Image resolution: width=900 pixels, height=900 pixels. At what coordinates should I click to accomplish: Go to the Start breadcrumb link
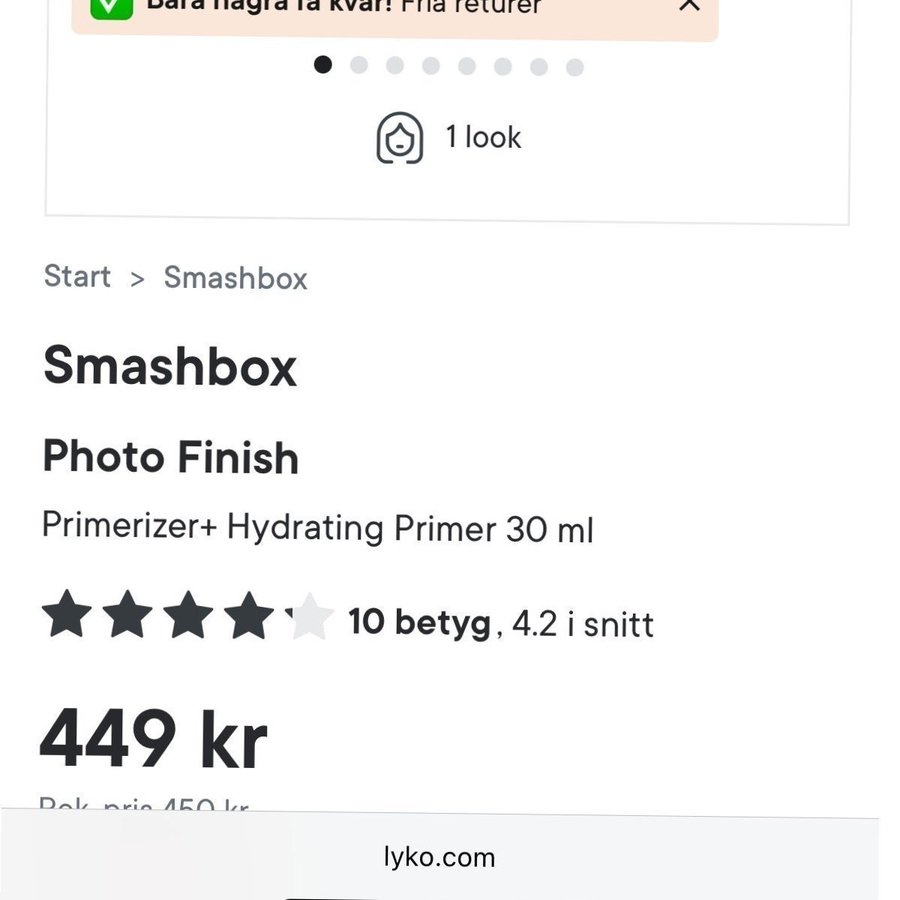[x=77, y=277]
